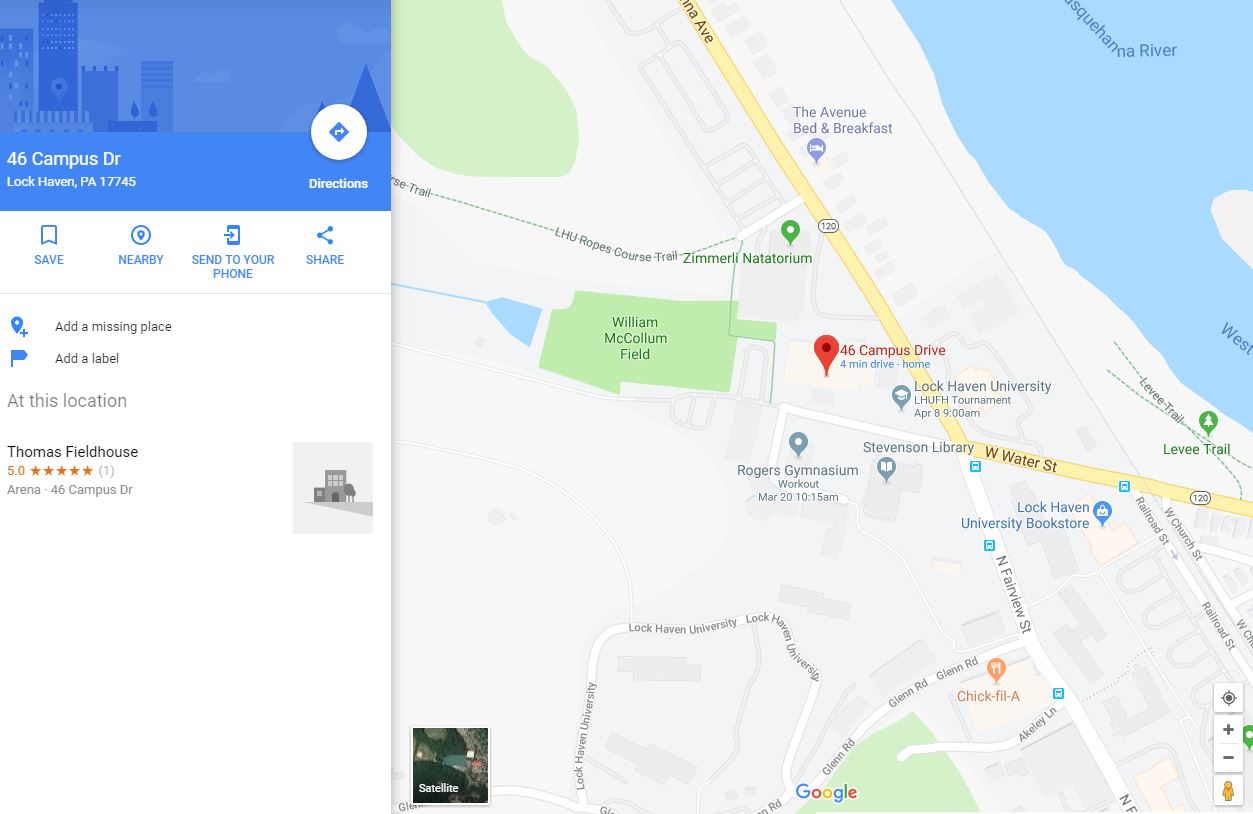Click the red 46 Campus Drive pin

[826, 355]
